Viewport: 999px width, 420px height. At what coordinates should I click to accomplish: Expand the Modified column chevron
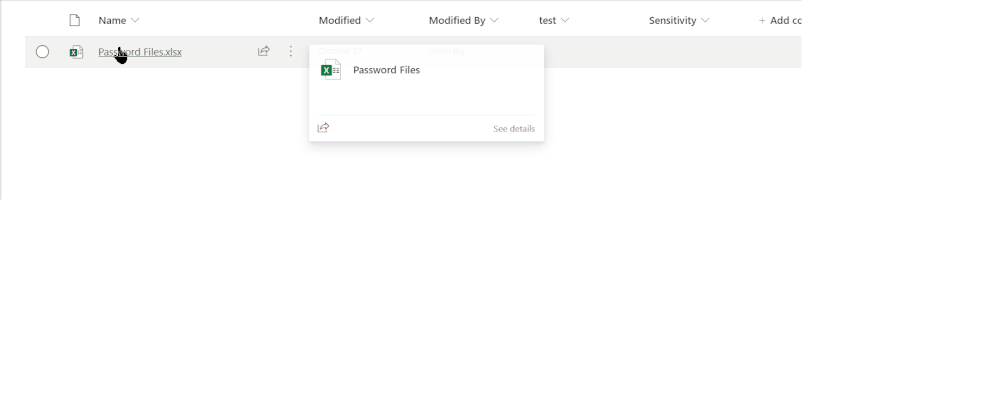click(x=370, y=20)
